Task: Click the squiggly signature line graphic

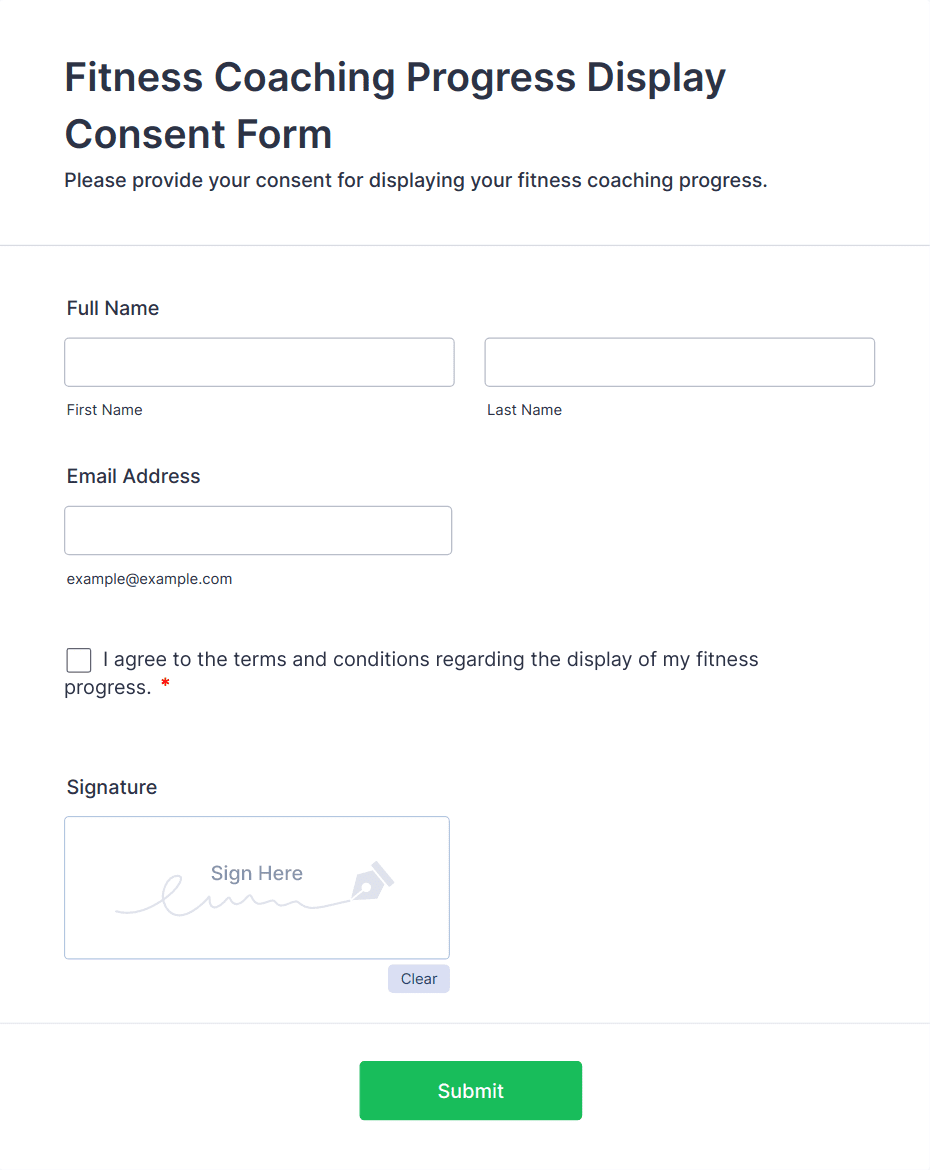Action: tap(230, 900)
